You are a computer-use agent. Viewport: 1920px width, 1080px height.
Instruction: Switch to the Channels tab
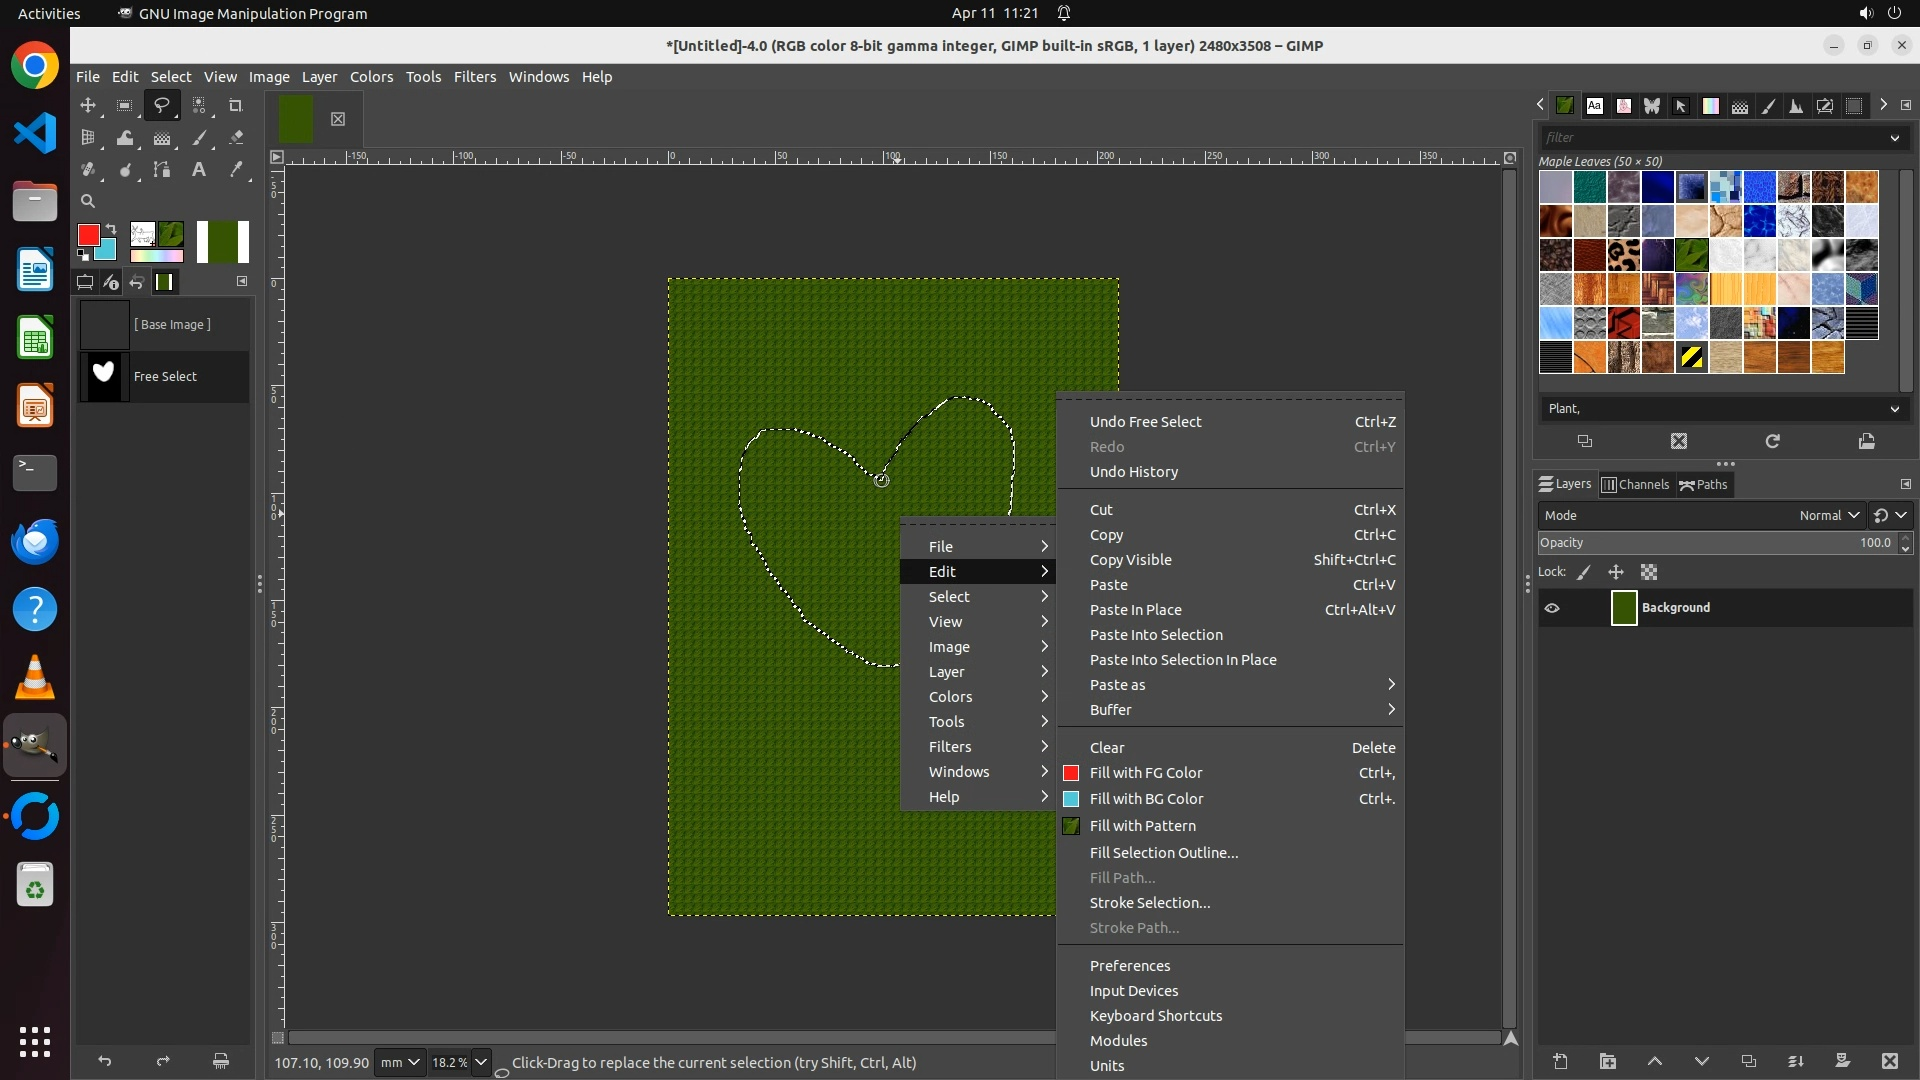point(1636,485)
